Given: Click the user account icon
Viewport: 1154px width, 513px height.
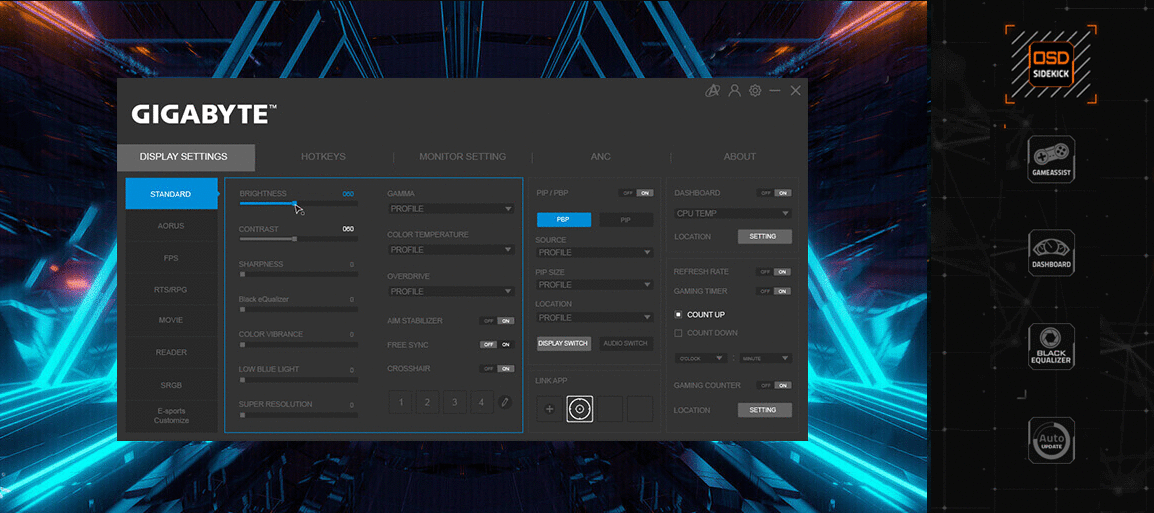Looking at the screenshot, I should pos(734,91).
